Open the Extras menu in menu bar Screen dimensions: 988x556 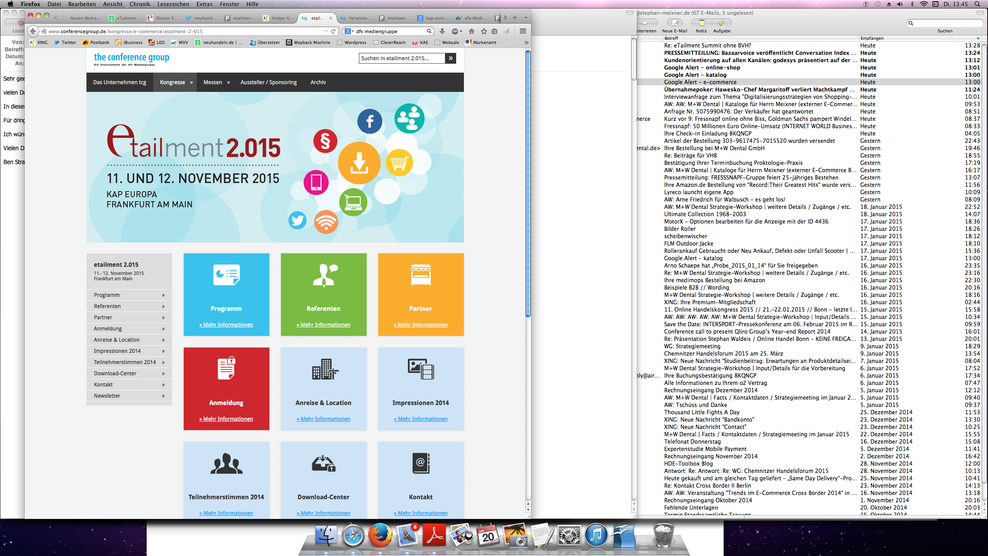(205, 4)
